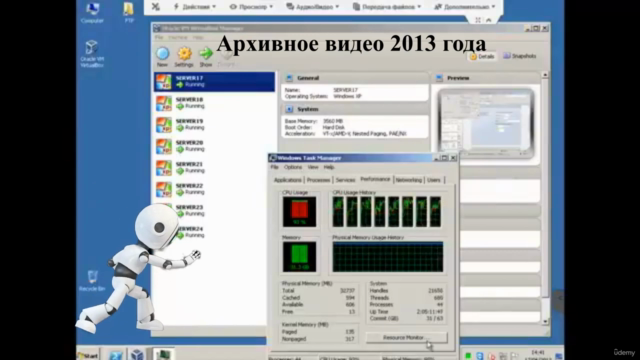The image size is (640, 360).
Task: Open the Help menu in Task Manager
Action: tap(329, 167)
